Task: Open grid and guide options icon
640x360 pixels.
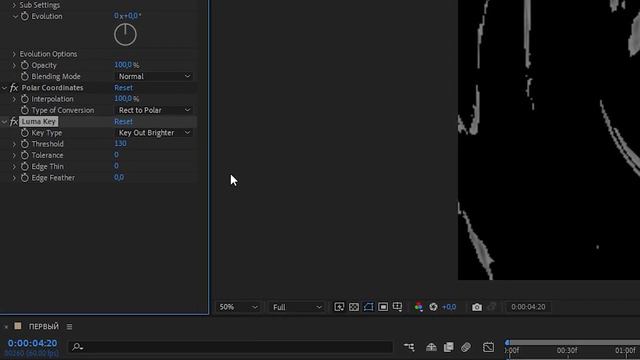Action: tap(398, 307)
